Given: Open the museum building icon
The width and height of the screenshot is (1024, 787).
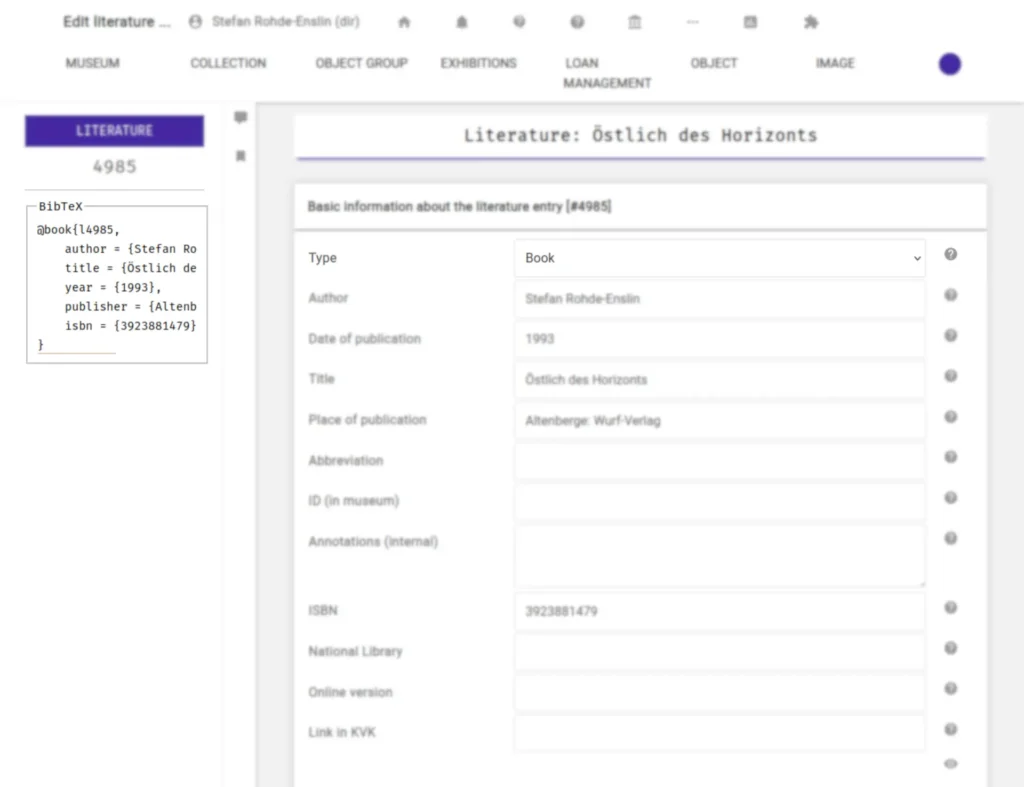Looking at the screenshot, I should click(x=635, y=22).
